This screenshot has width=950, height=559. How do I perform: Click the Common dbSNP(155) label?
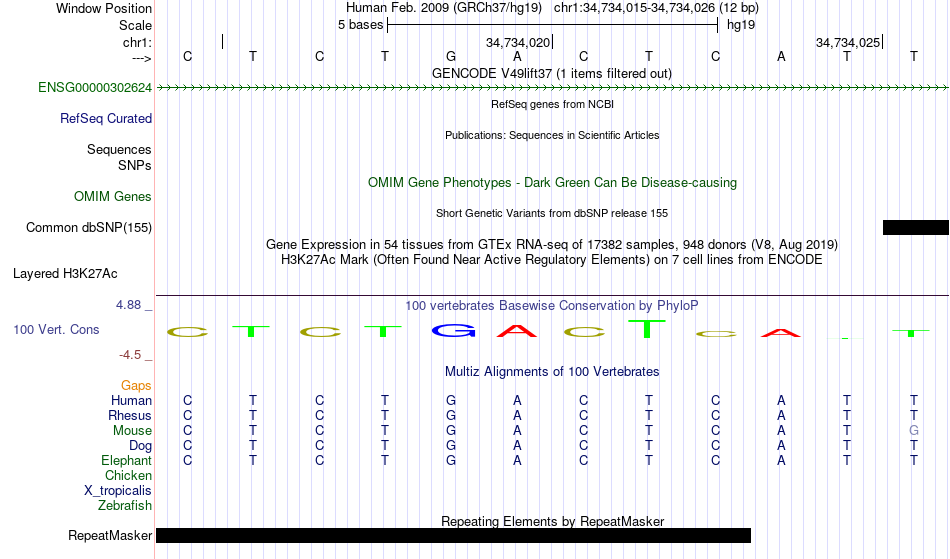[x=89, y=228]
